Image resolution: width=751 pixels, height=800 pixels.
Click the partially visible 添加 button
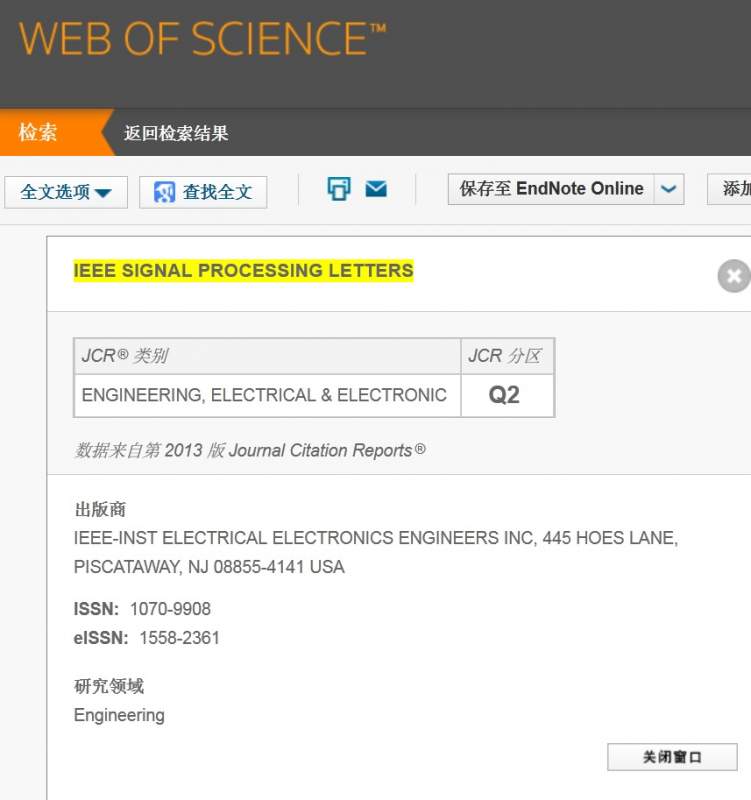pyautogui.click(x=734, y=189)
